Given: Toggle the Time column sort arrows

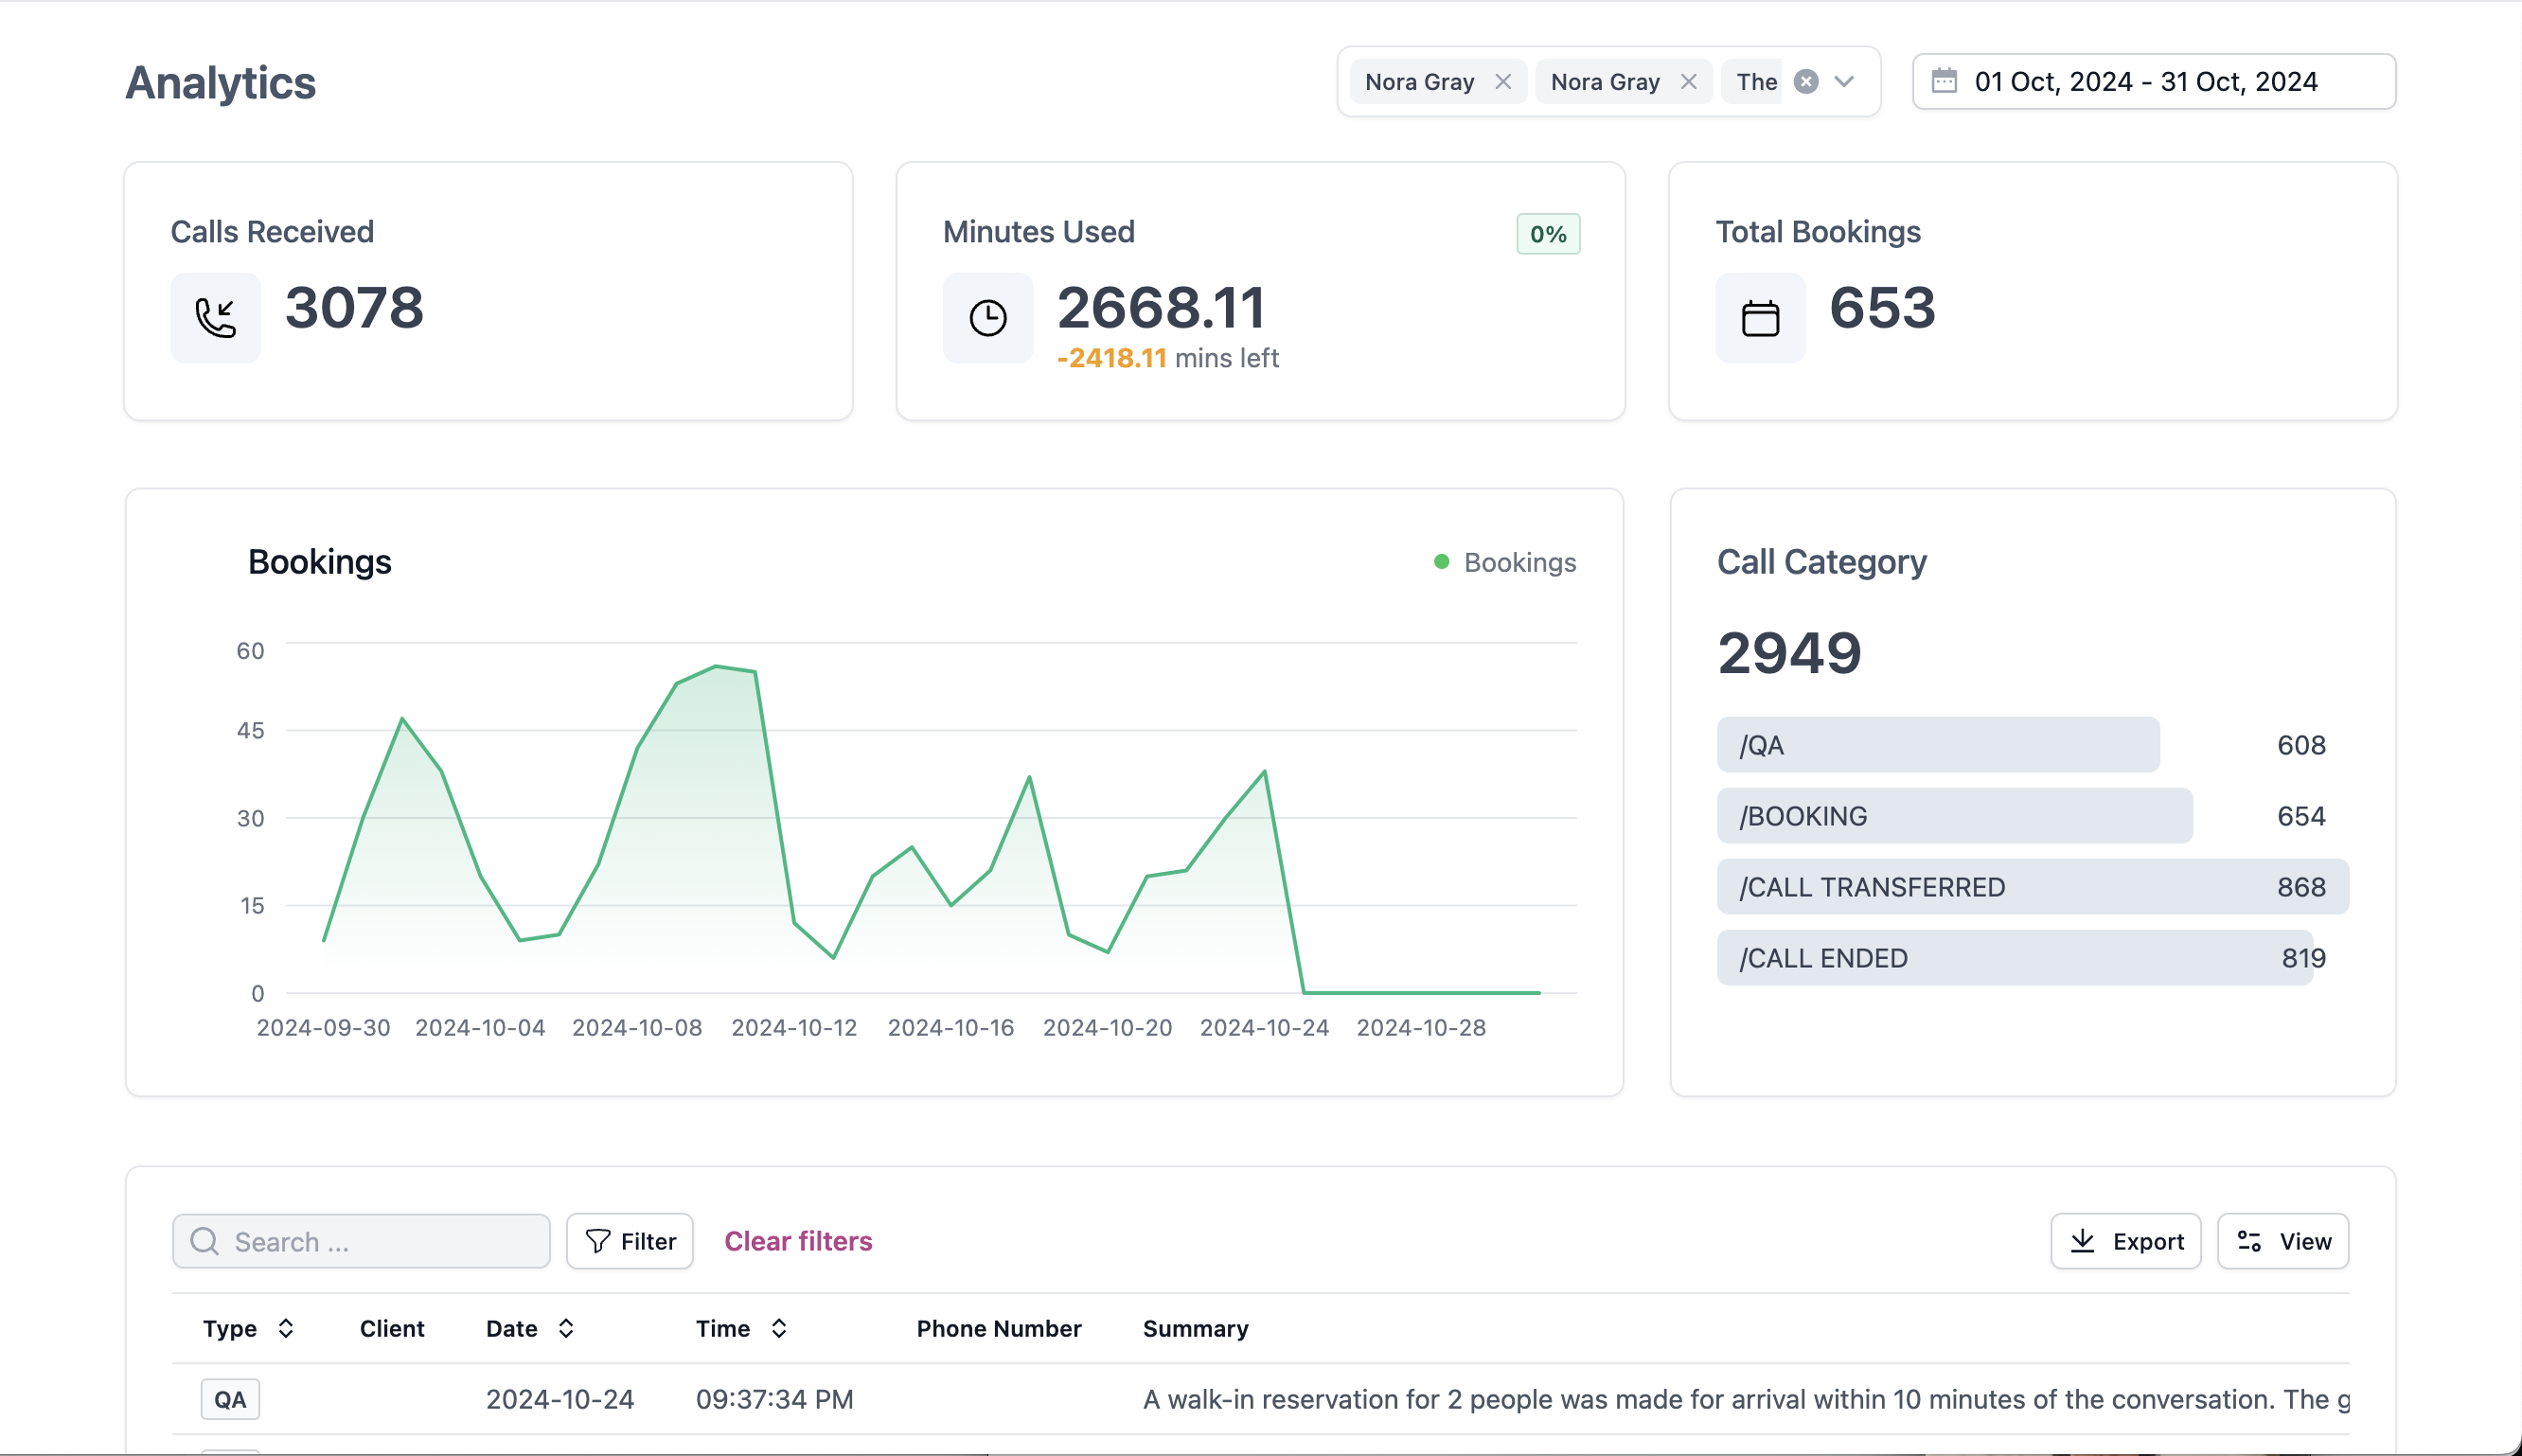Looking at the screenshot, I should [x=779, y=1328].
